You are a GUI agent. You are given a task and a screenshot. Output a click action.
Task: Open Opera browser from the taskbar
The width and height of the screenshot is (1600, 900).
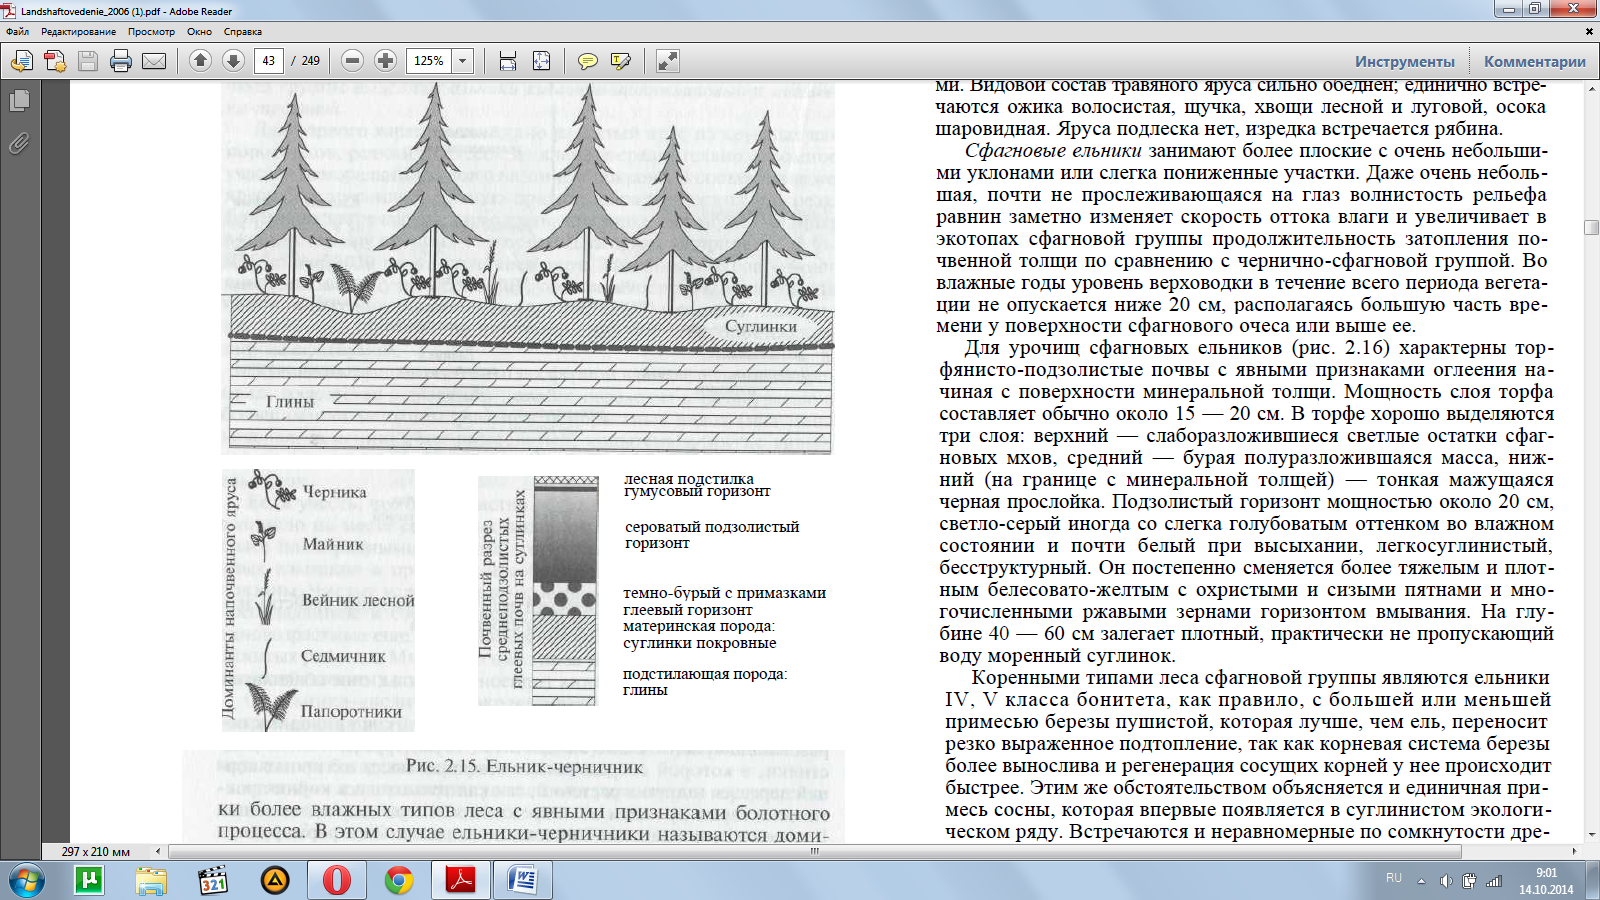pos(337,881)
